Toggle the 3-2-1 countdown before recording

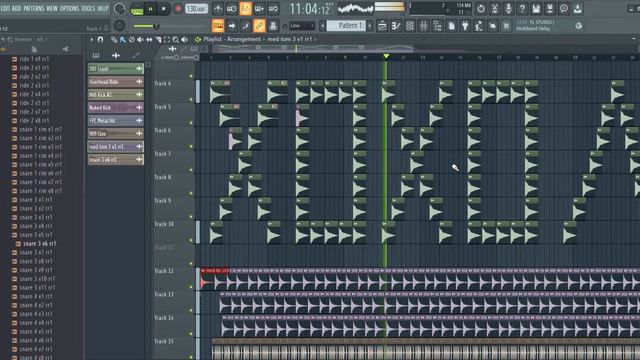(x=245, y=9)
